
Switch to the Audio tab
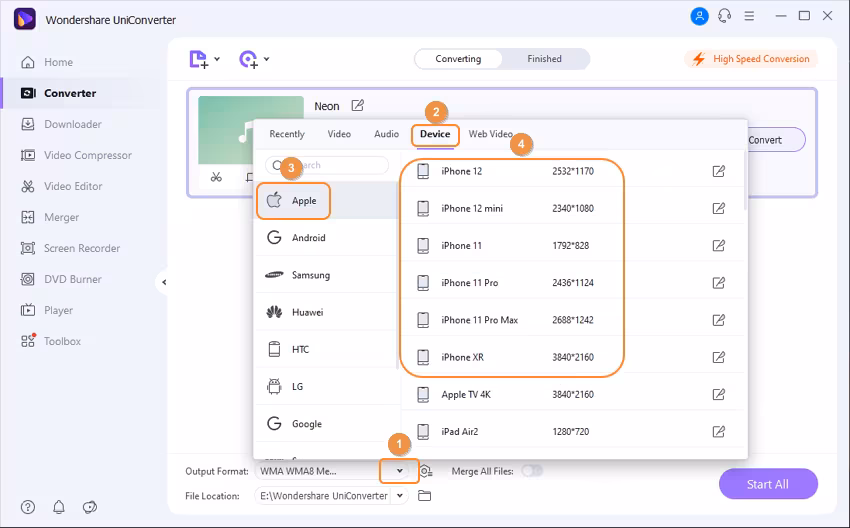pos(387,134)
